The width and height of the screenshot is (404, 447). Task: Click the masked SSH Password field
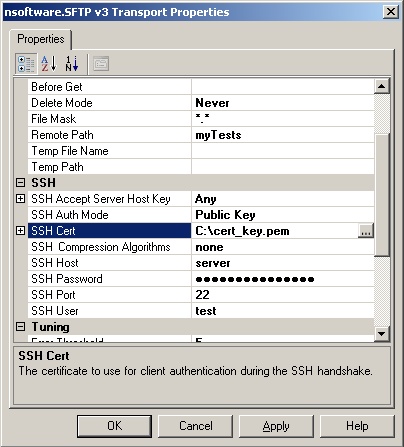pos(283,279)
